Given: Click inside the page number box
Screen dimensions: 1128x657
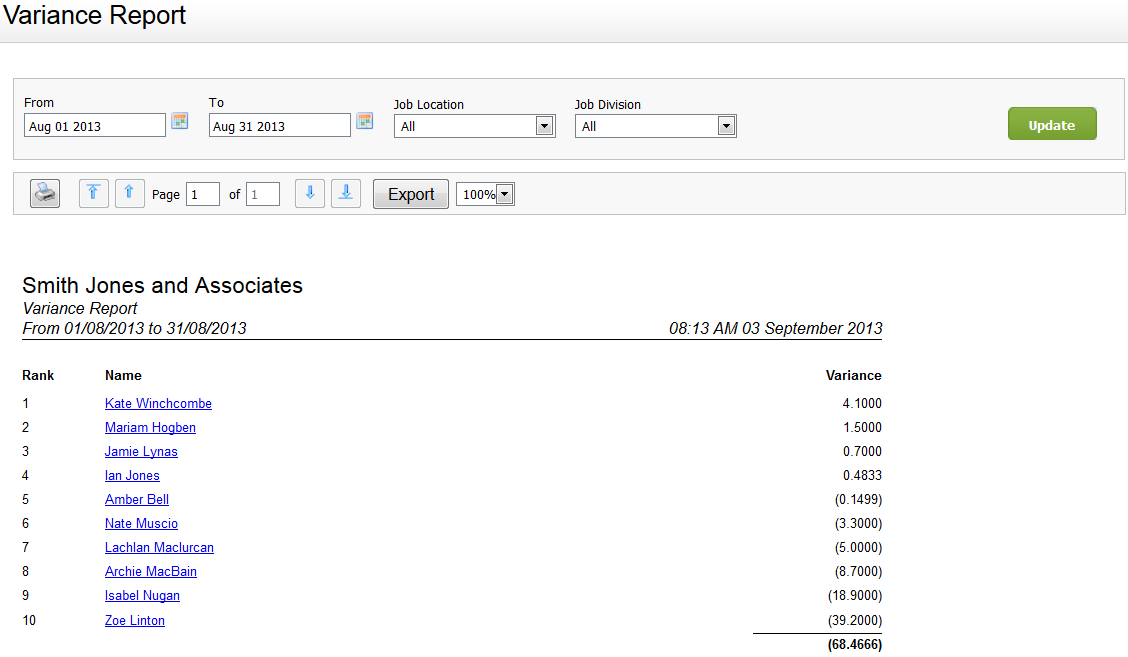Looking at the screenshot, I should point(203,193).
